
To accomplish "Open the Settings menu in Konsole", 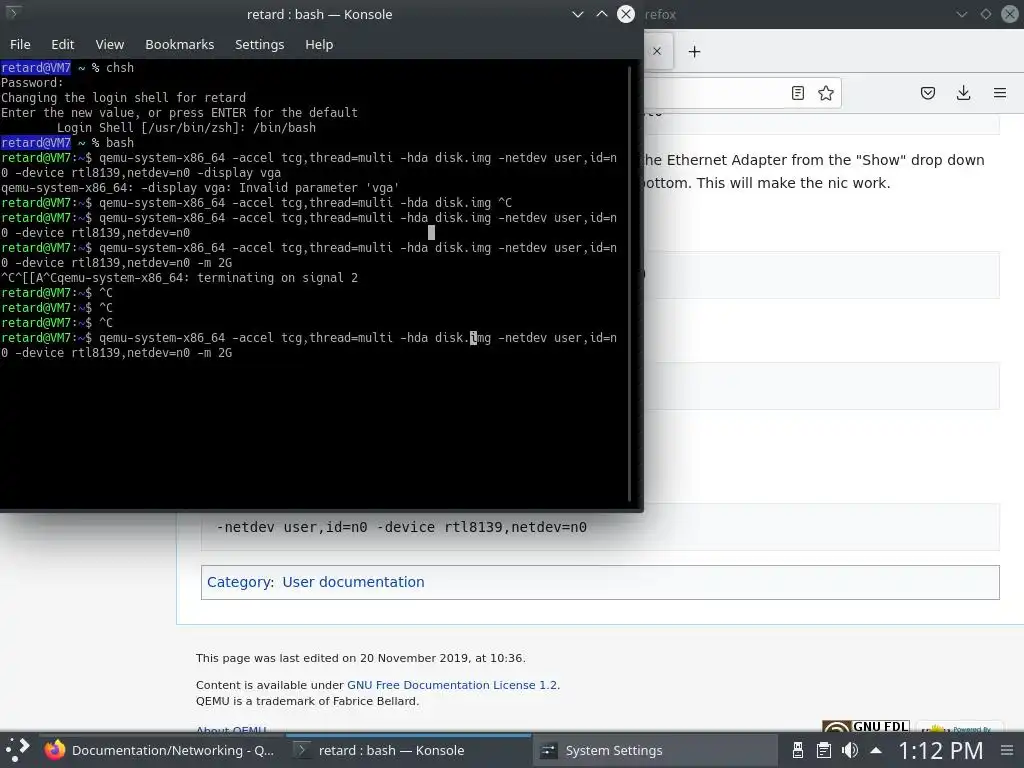I will (259, 44).
